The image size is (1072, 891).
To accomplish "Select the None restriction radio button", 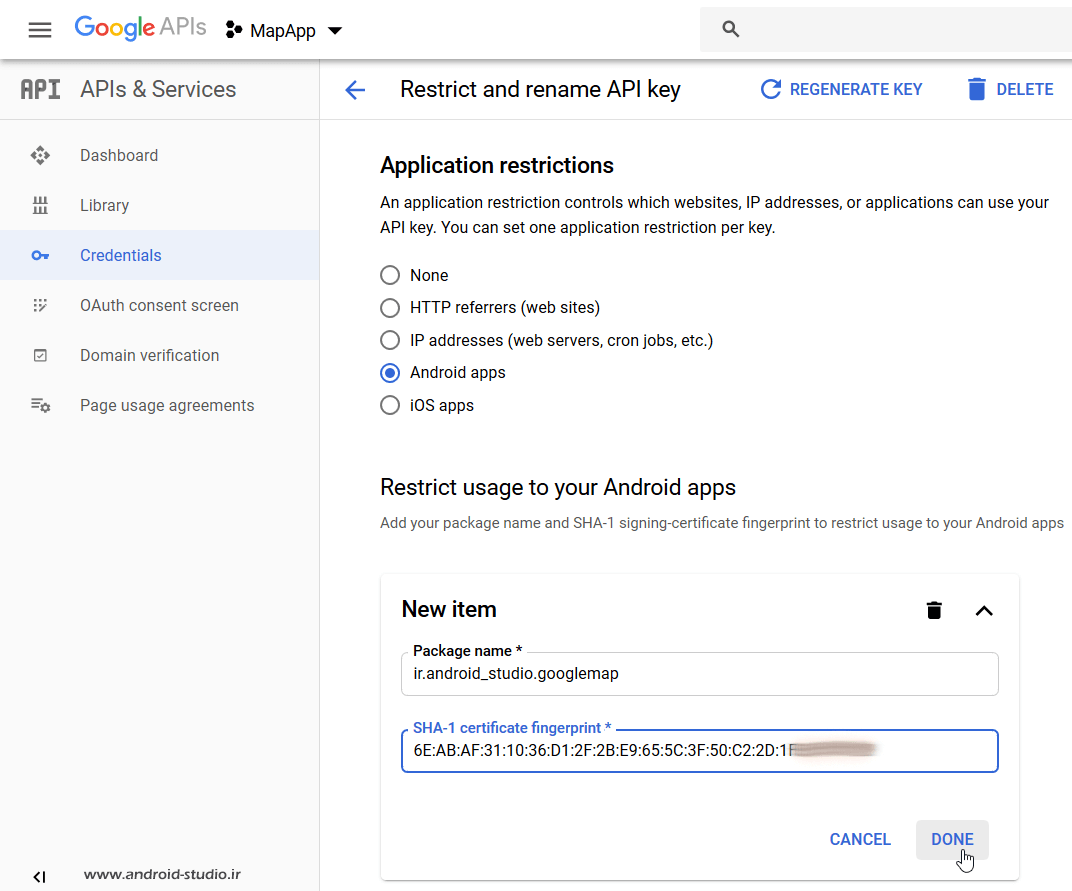I will (390, 275).
